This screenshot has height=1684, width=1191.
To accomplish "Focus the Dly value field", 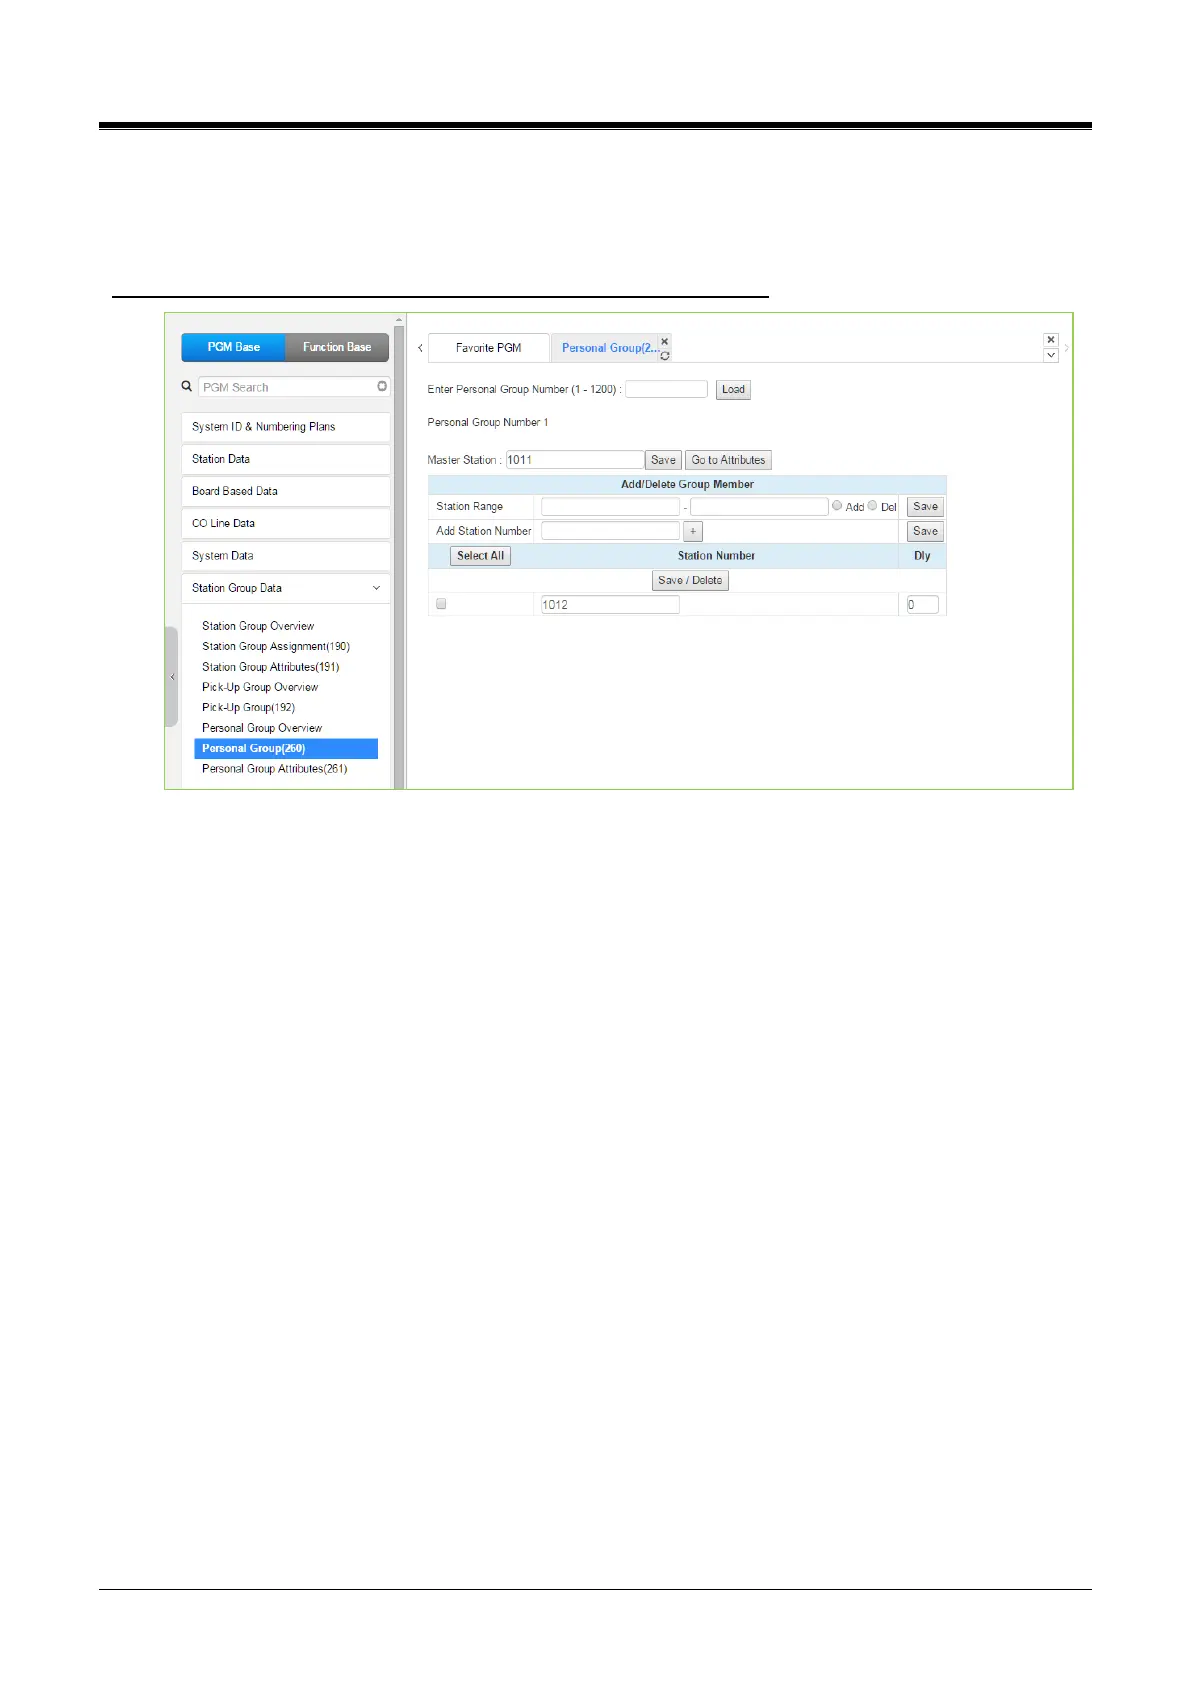I will (x=922, y=604).
